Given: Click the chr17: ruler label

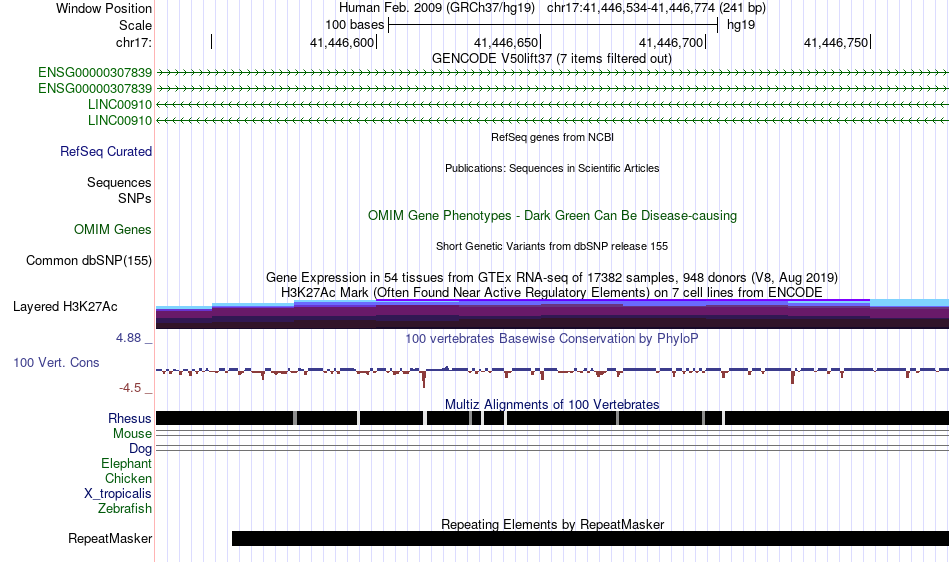Looking at the screenshot, I should [134, 42].
